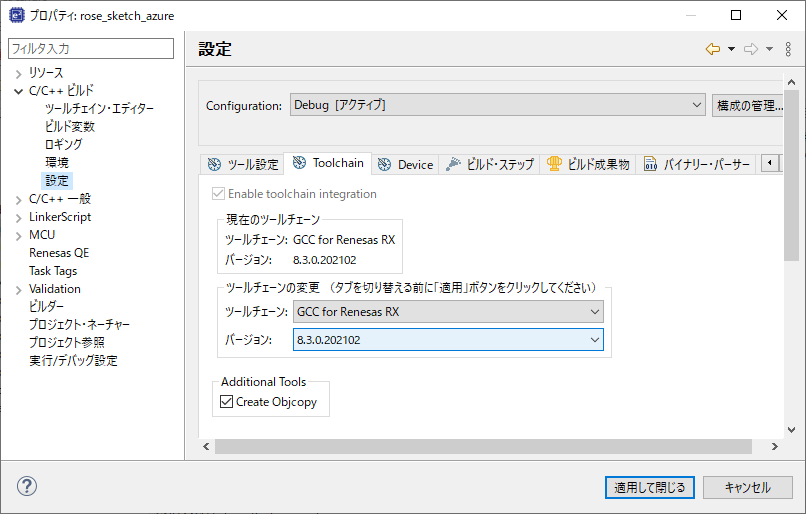Image resolution: width=806 pixels, height=514 pixels.
Task: Select Task Tags in the tree
Action: click(x=53, y=271)
